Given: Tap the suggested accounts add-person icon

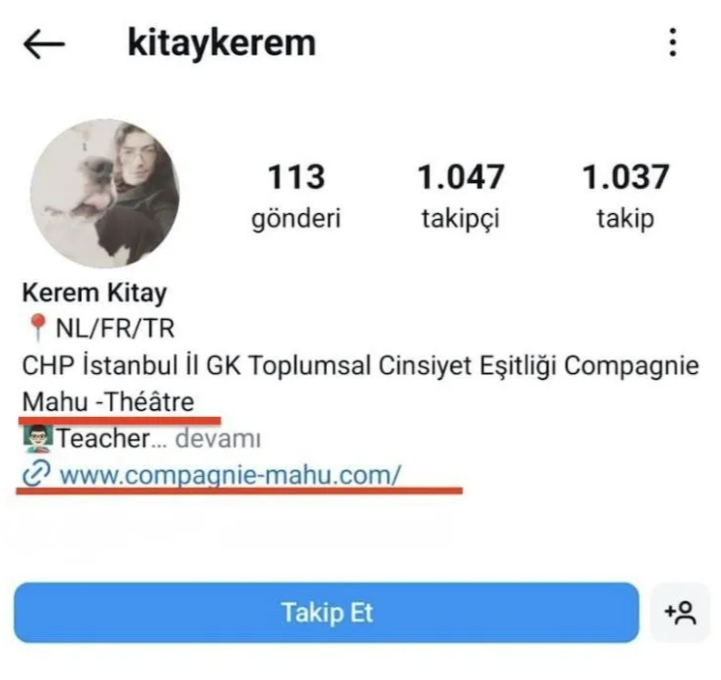Looking at the screenshot, I should click(680, 612).
